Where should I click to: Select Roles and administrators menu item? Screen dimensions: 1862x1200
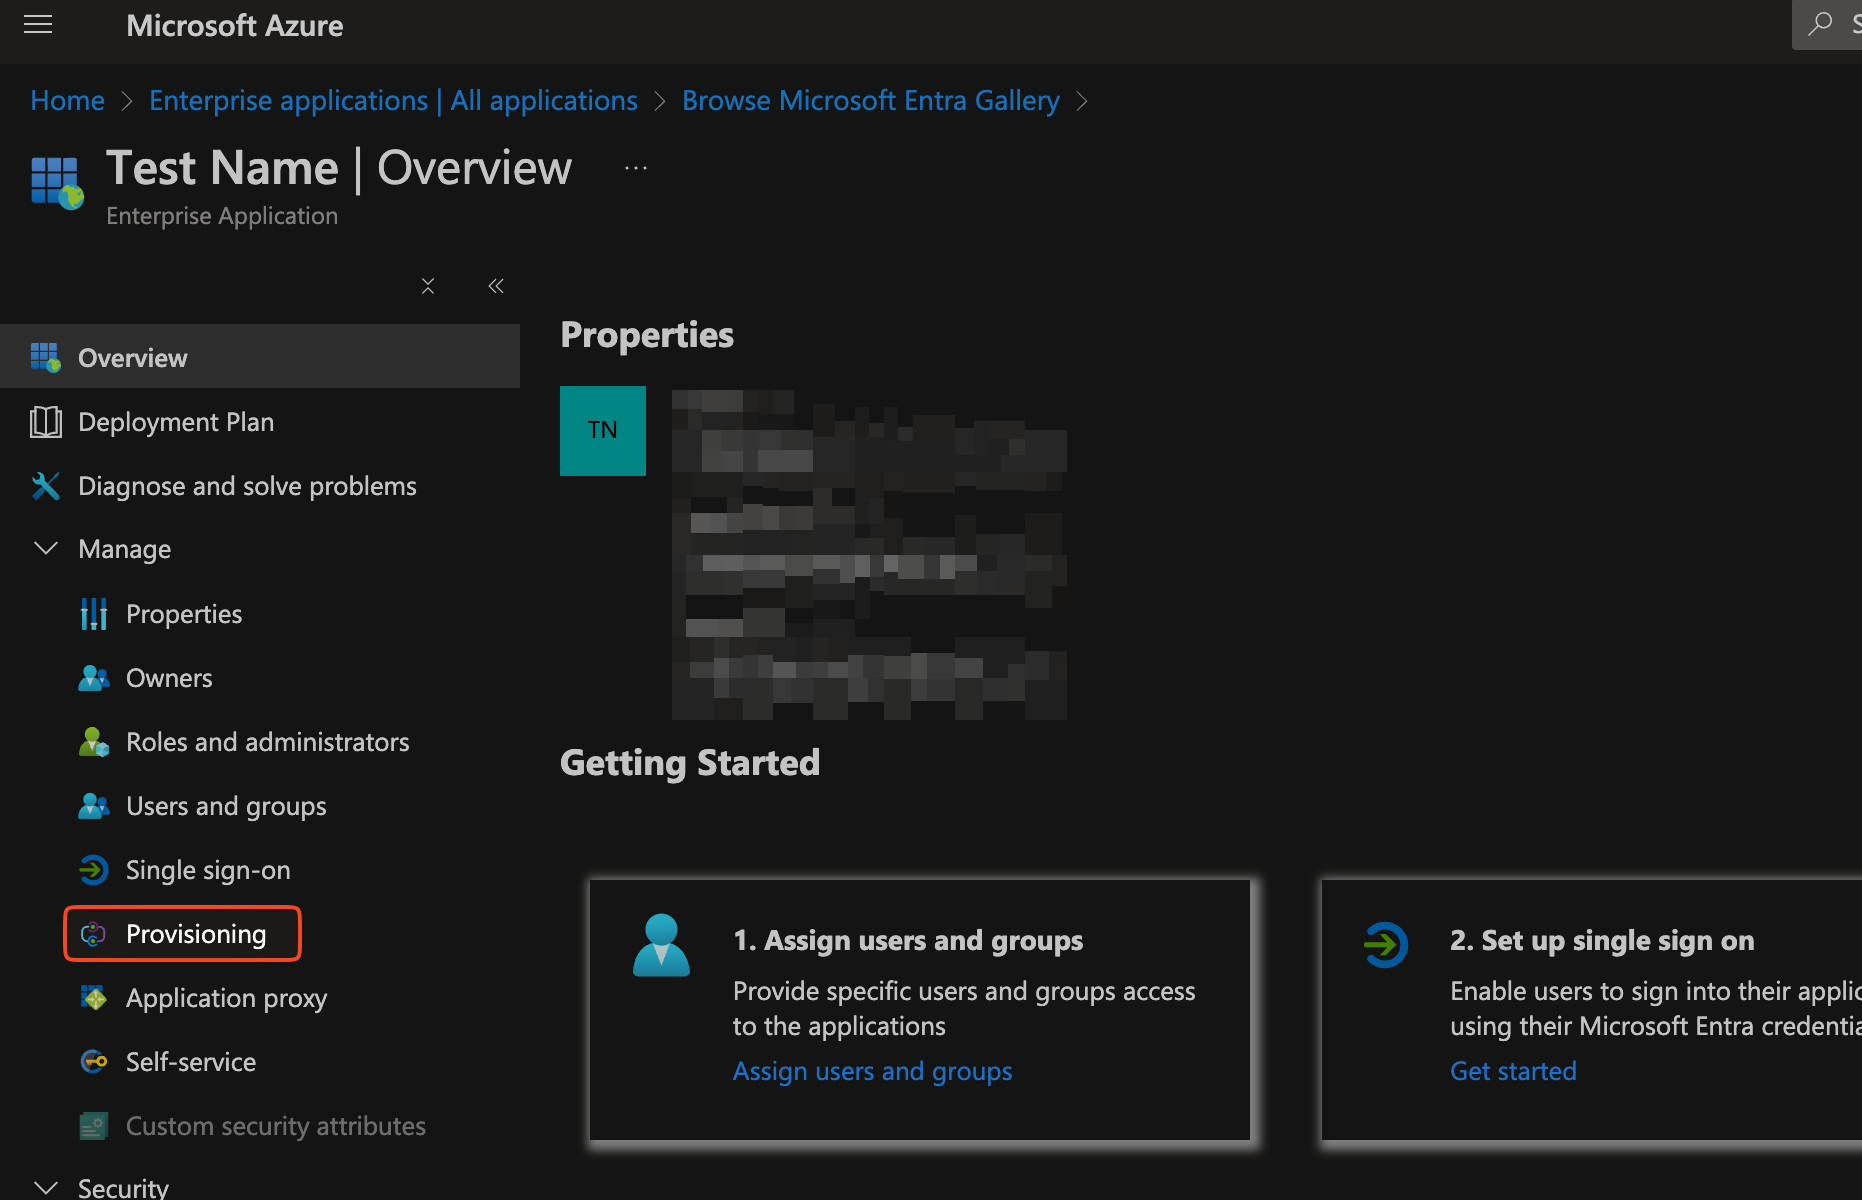tap(267, 742)
